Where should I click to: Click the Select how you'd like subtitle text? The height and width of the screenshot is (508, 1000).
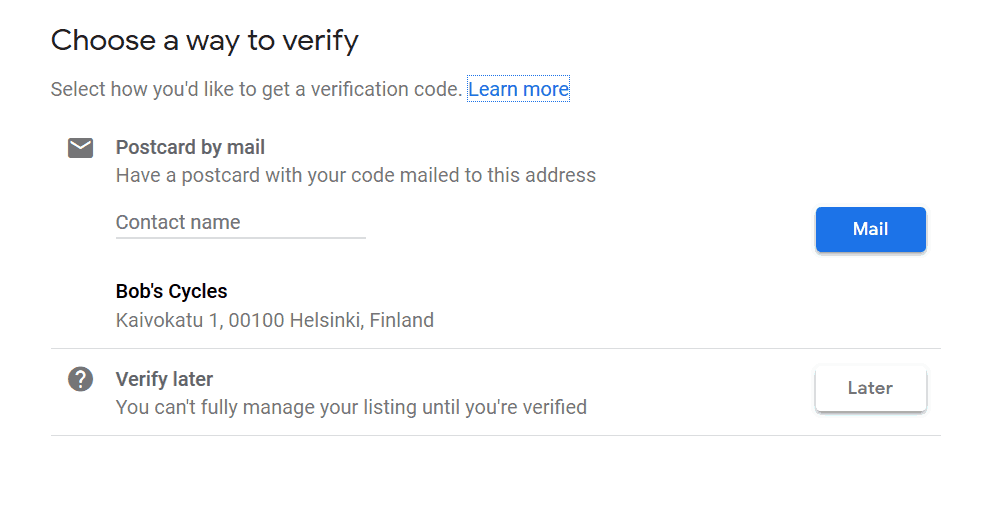[256, 89]
